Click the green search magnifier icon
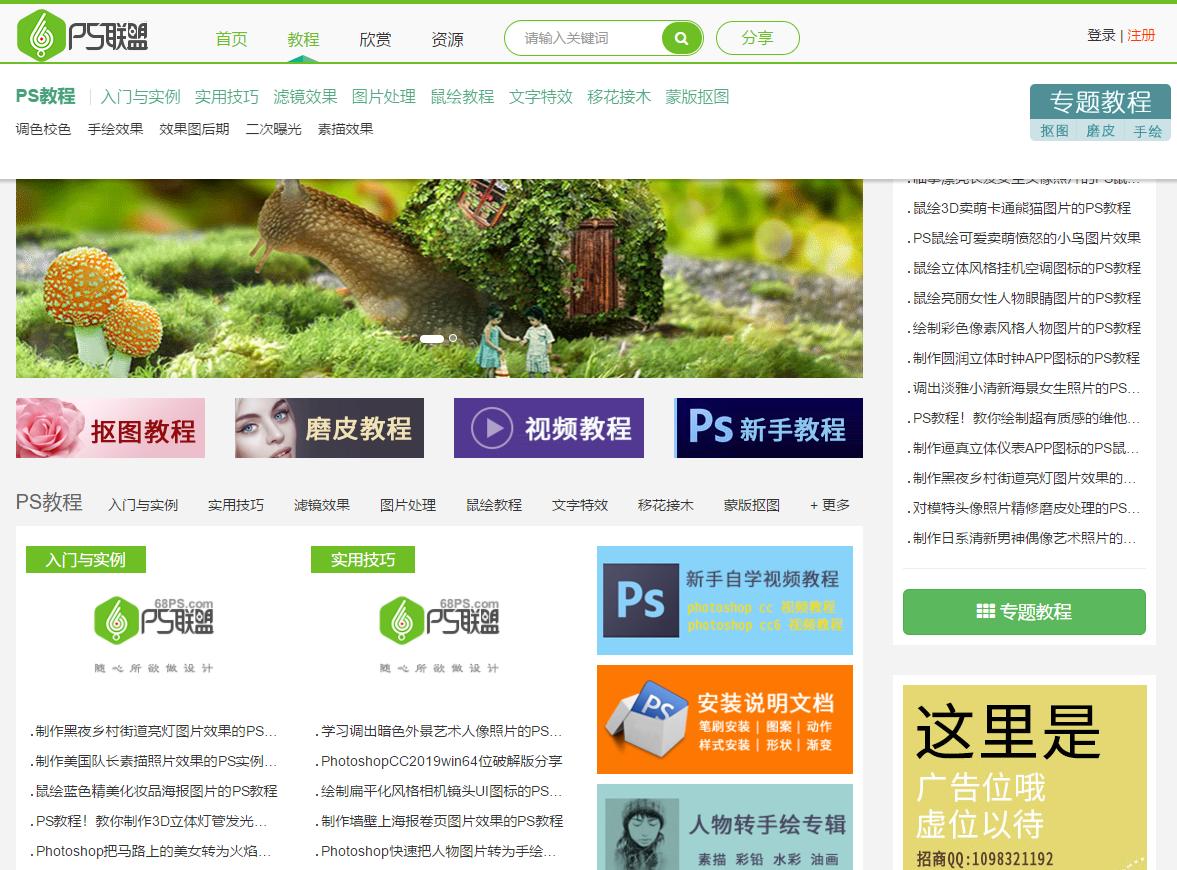This screenshot has height=870, width=1177. point(681,38)
